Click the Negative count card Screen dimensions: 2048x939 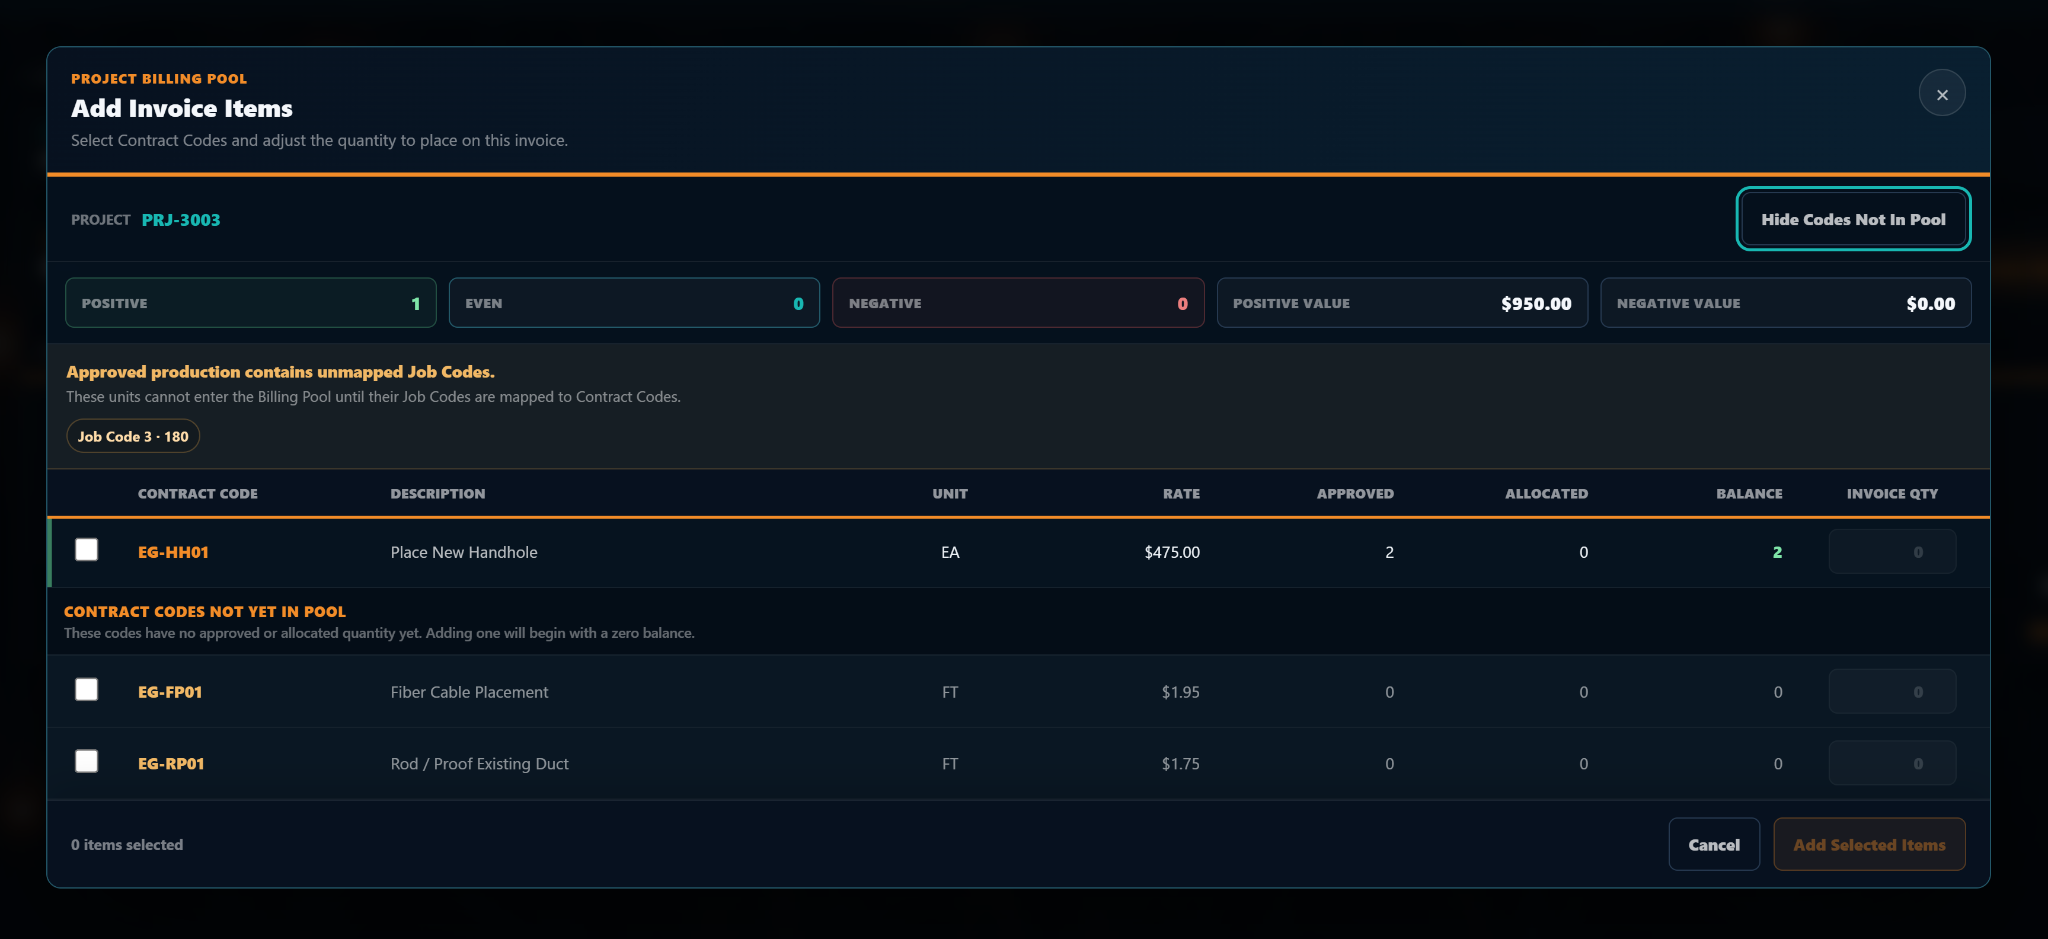(1018, 303)
